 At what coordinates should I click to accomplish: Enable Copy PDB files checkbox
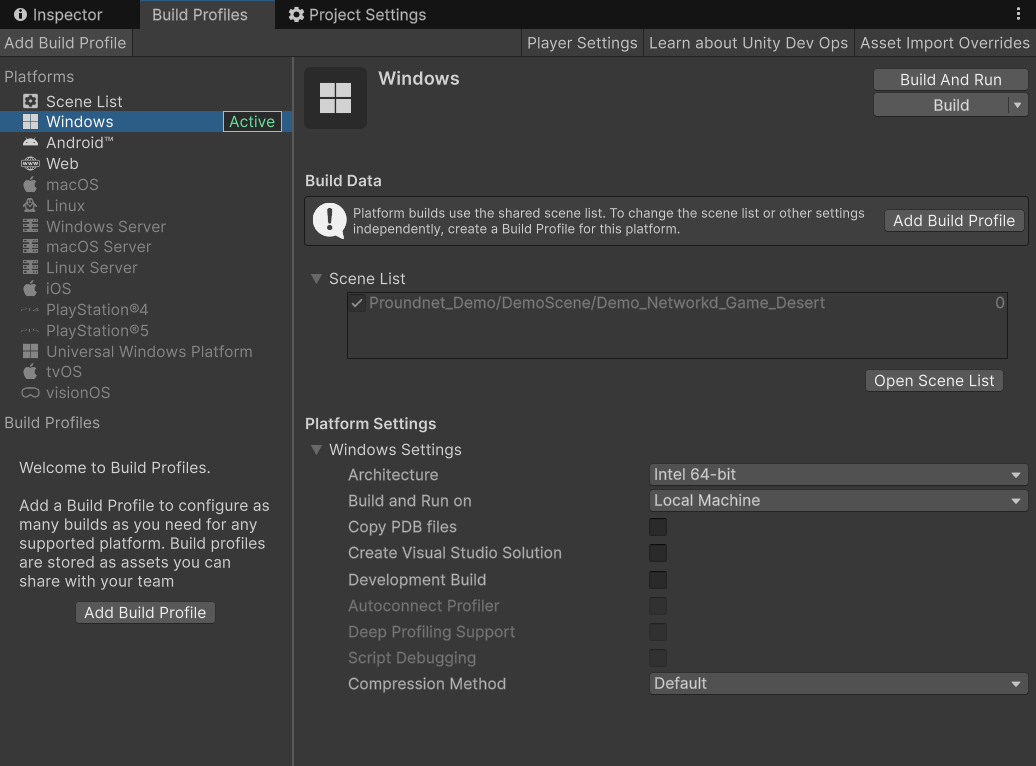[x=658, y=527]
